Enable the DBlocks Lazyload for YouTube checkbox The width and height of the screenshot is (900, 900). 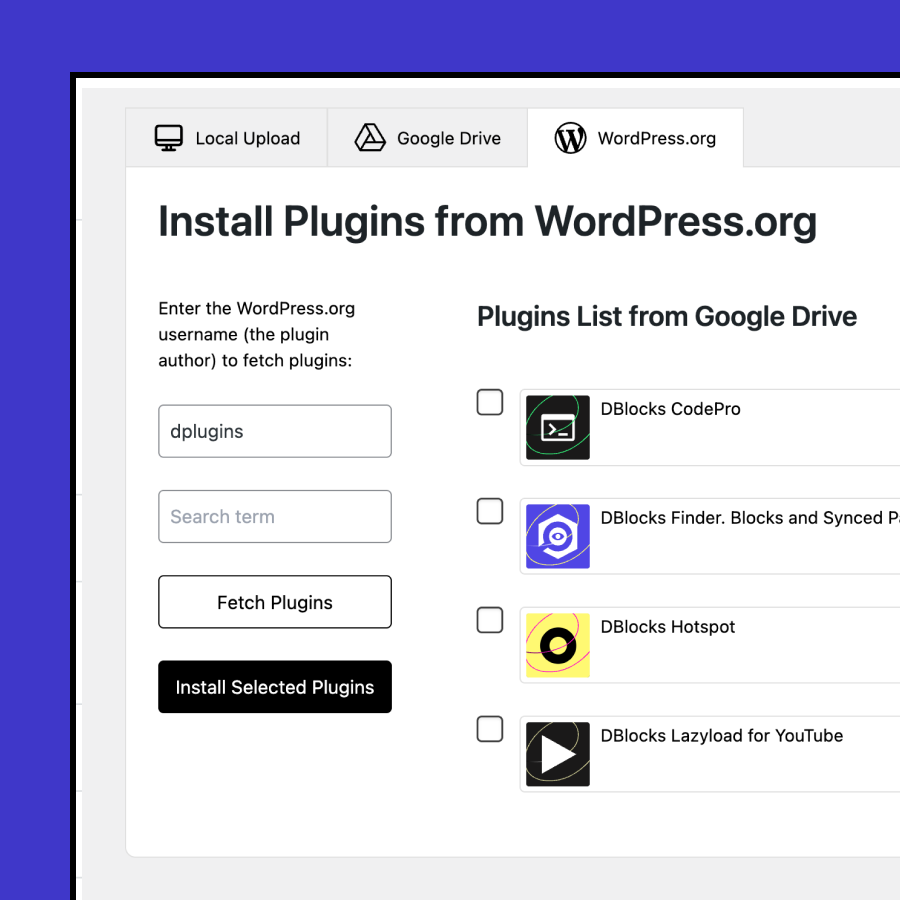(490, 729)
